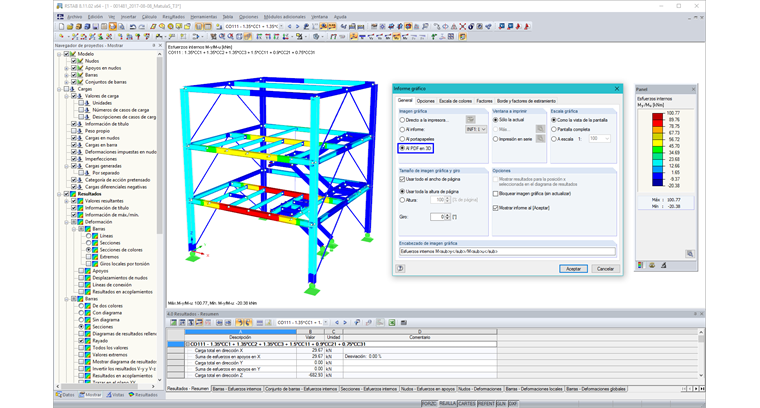Collapse the Resultados tree node
Viewport: 760px width, 408px height.
click(59, 194)
